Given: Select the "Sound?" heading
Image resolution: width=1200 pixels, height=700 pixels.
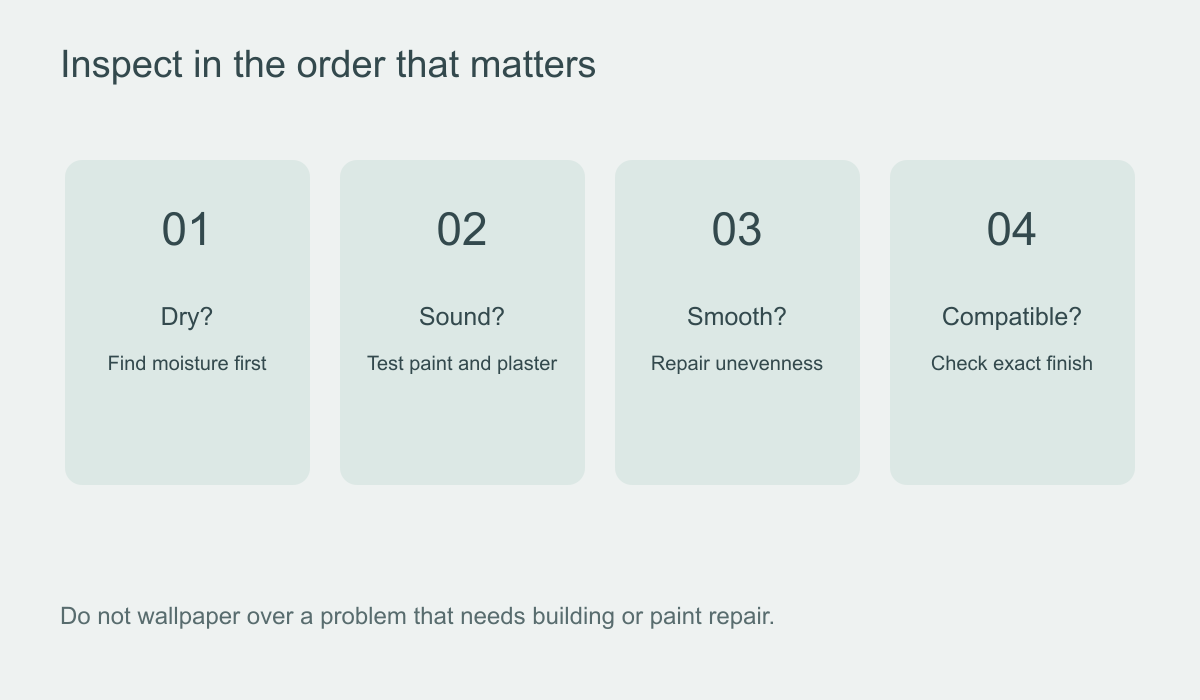Looking at the screenshot, I should pos(462,317).
